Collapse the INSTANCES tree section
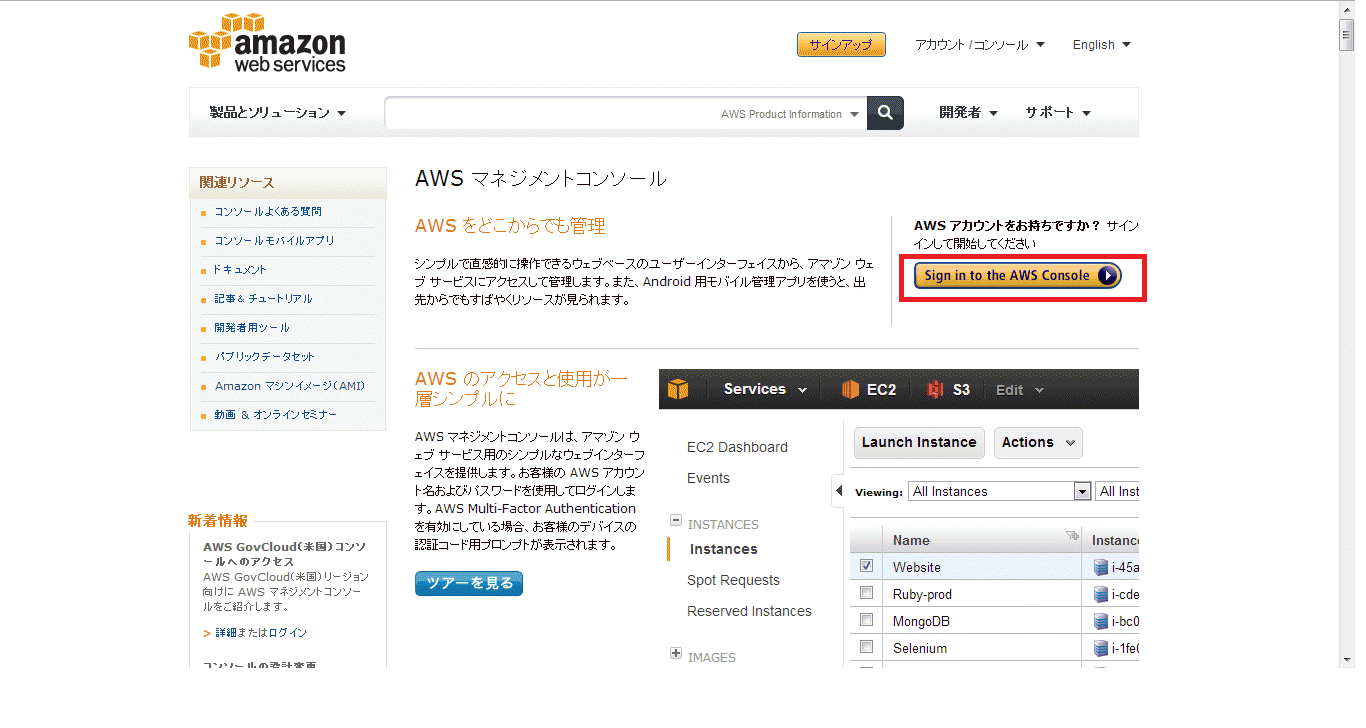The image size is (1366, 728). (x=676, y=520)
